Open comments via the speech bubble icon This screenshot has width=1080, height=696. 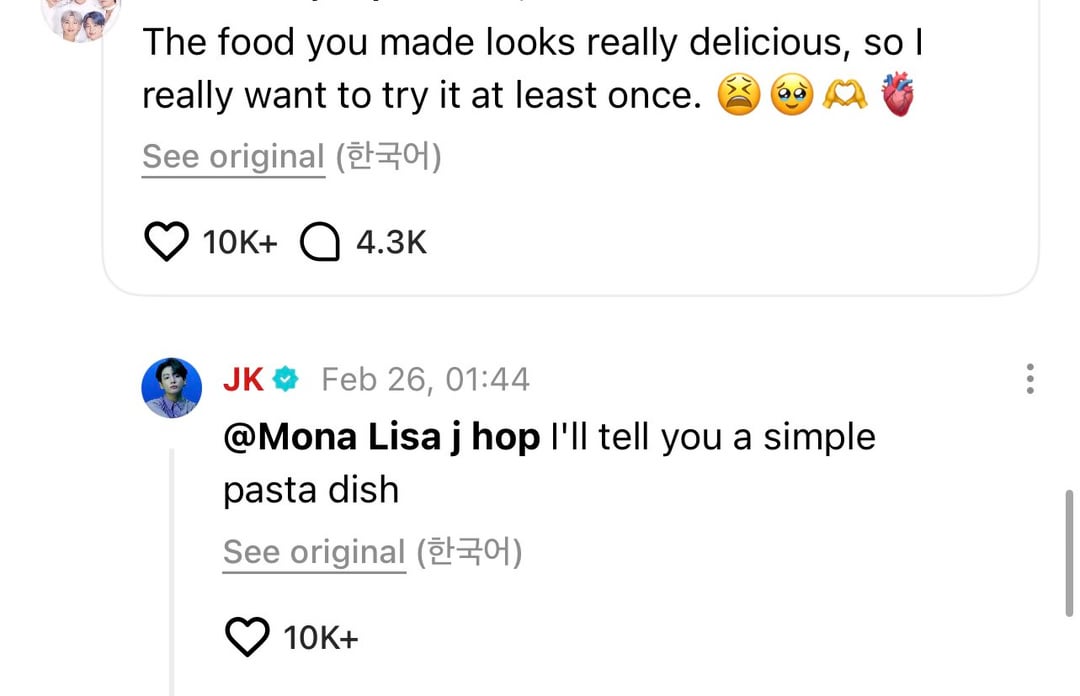[320, 242]
